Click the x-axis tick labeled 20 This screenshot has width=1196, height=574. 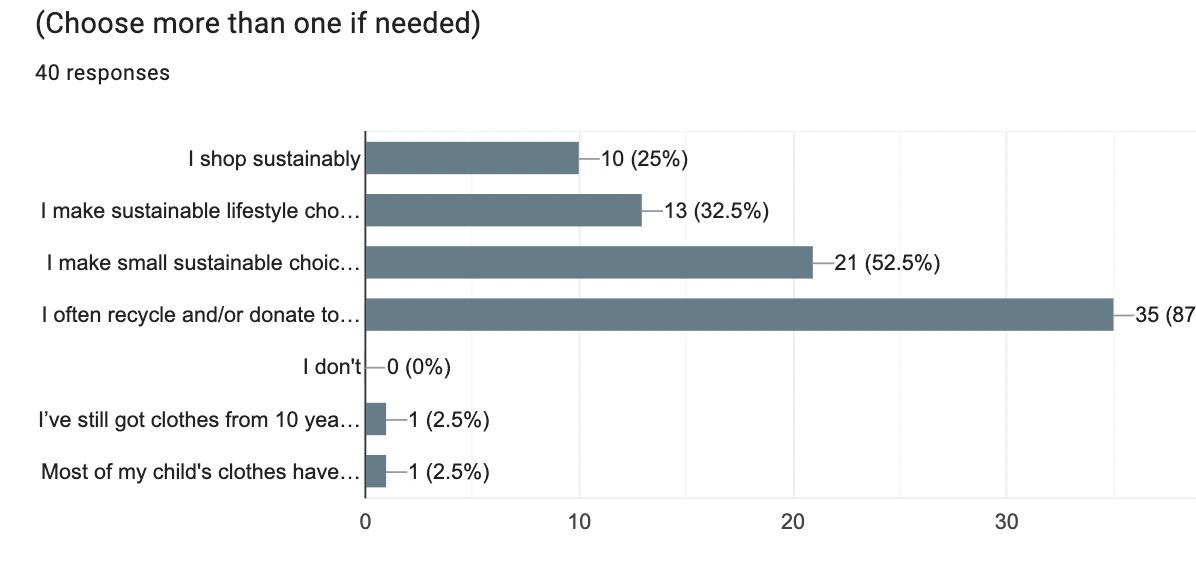794,522
